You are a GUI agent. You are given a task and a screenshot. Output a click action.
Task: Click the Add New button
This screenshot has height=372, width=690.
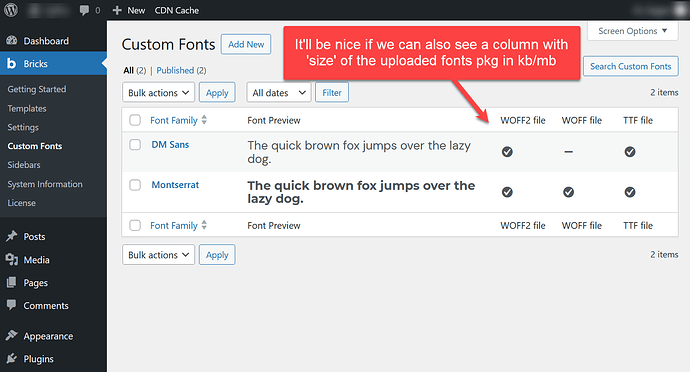(x=246, y=44)
